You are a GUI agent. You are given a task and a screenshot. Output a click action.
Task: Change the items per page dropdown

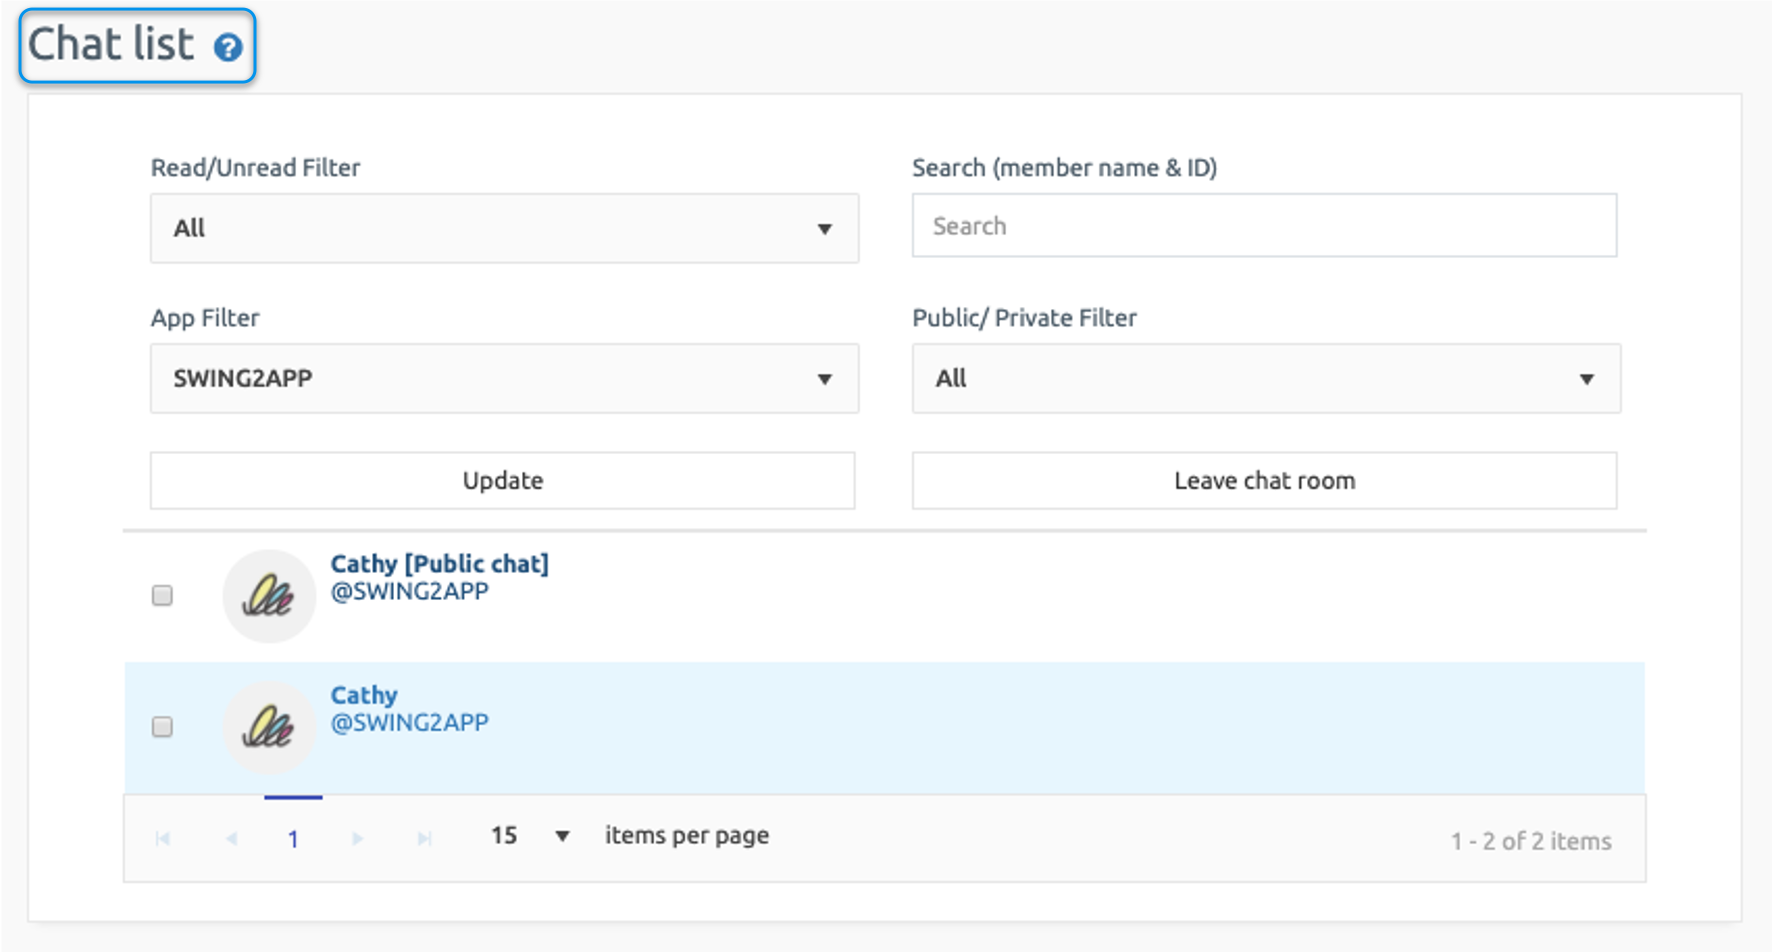[x=530, y=836]
